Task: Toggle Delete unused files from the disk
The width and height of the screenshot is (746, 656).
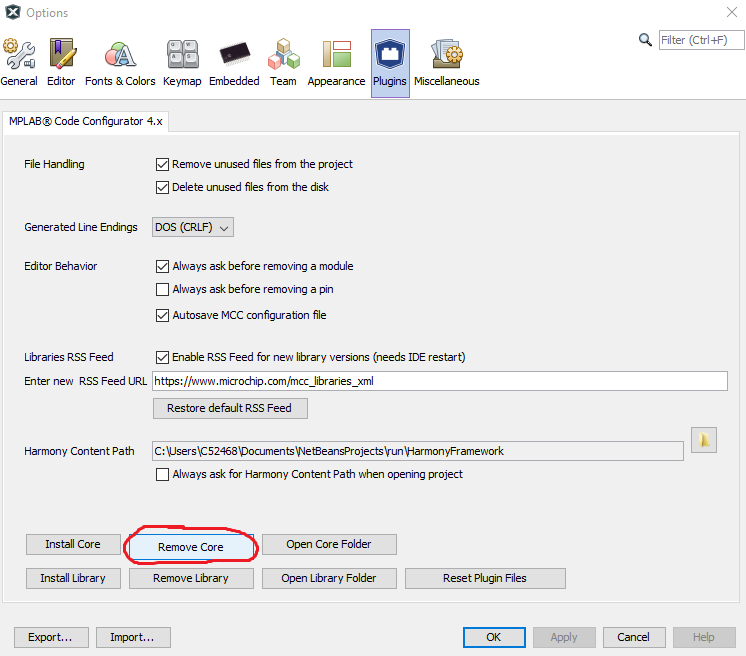Action: click(x=162, y=187)
